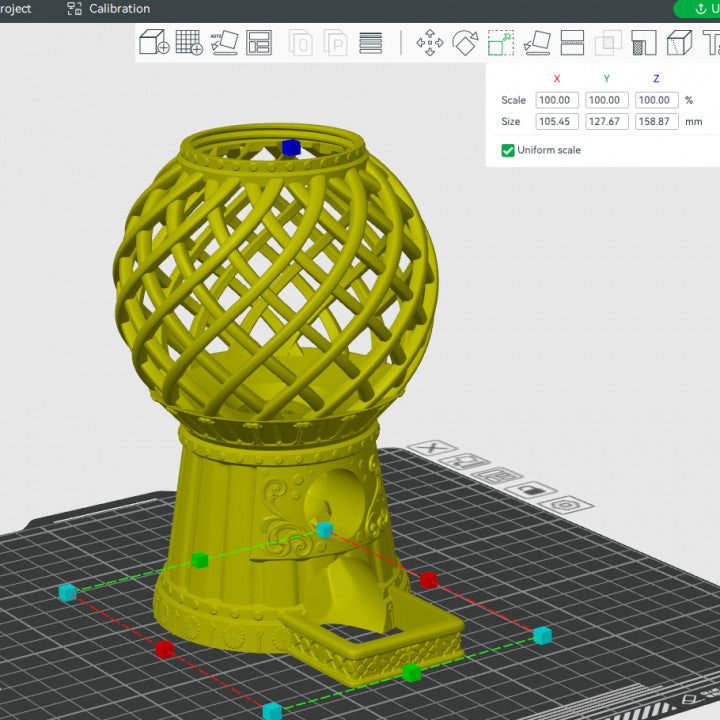Open plate settings hexagon icon
The height and width of the screenshot is (720, 720).
point(564,505)
